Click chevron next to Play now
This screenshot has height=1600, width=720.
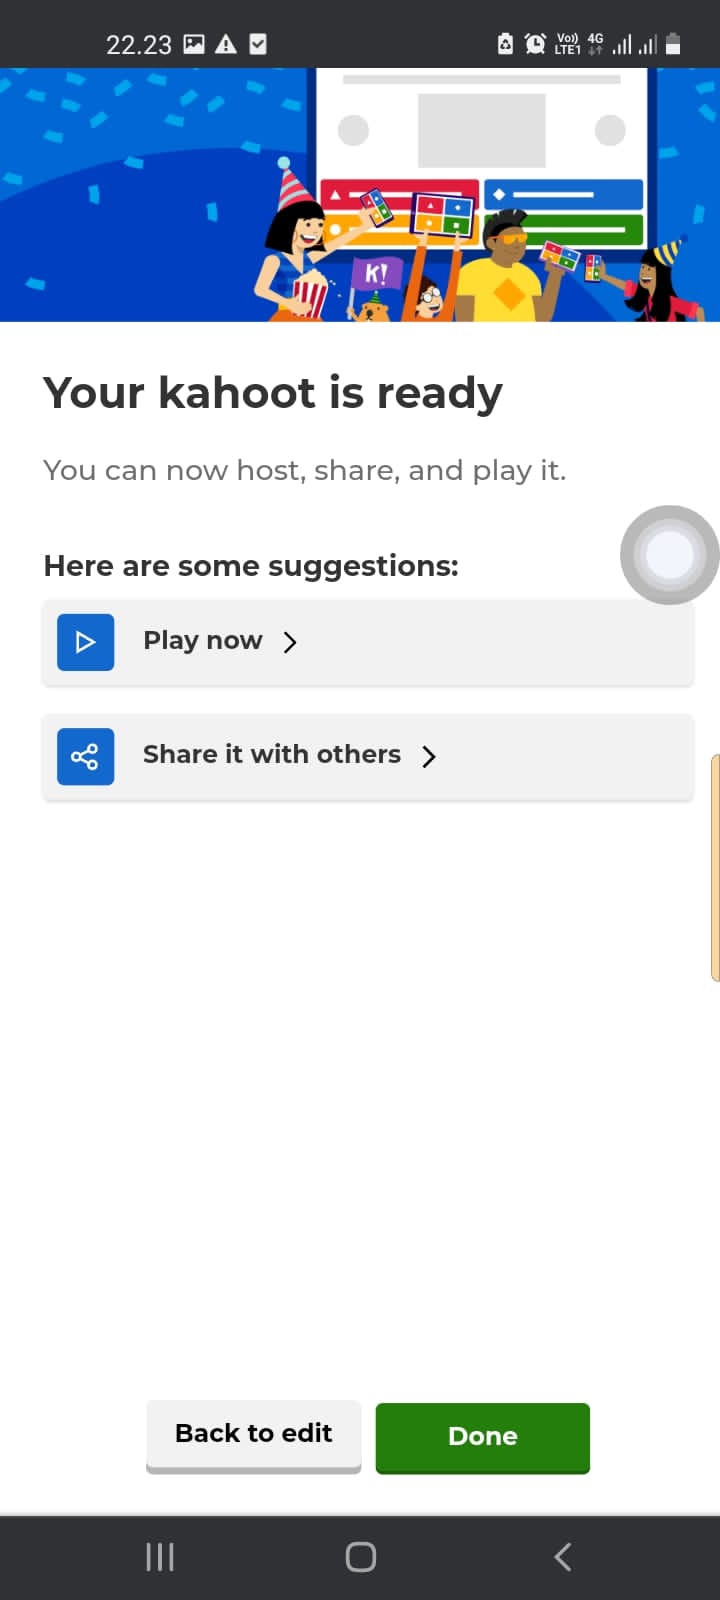pyautogui.click(x=290, y=642)
